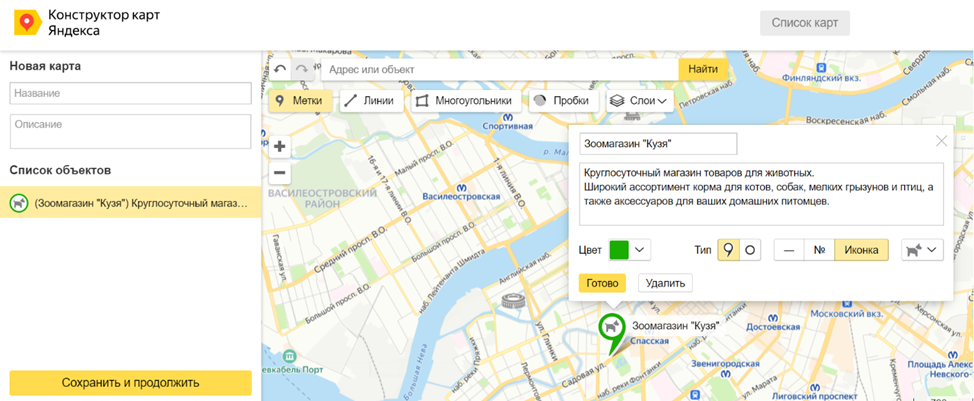Select the № number marker option
The image size is (974, 401).
tap(819, 250)
